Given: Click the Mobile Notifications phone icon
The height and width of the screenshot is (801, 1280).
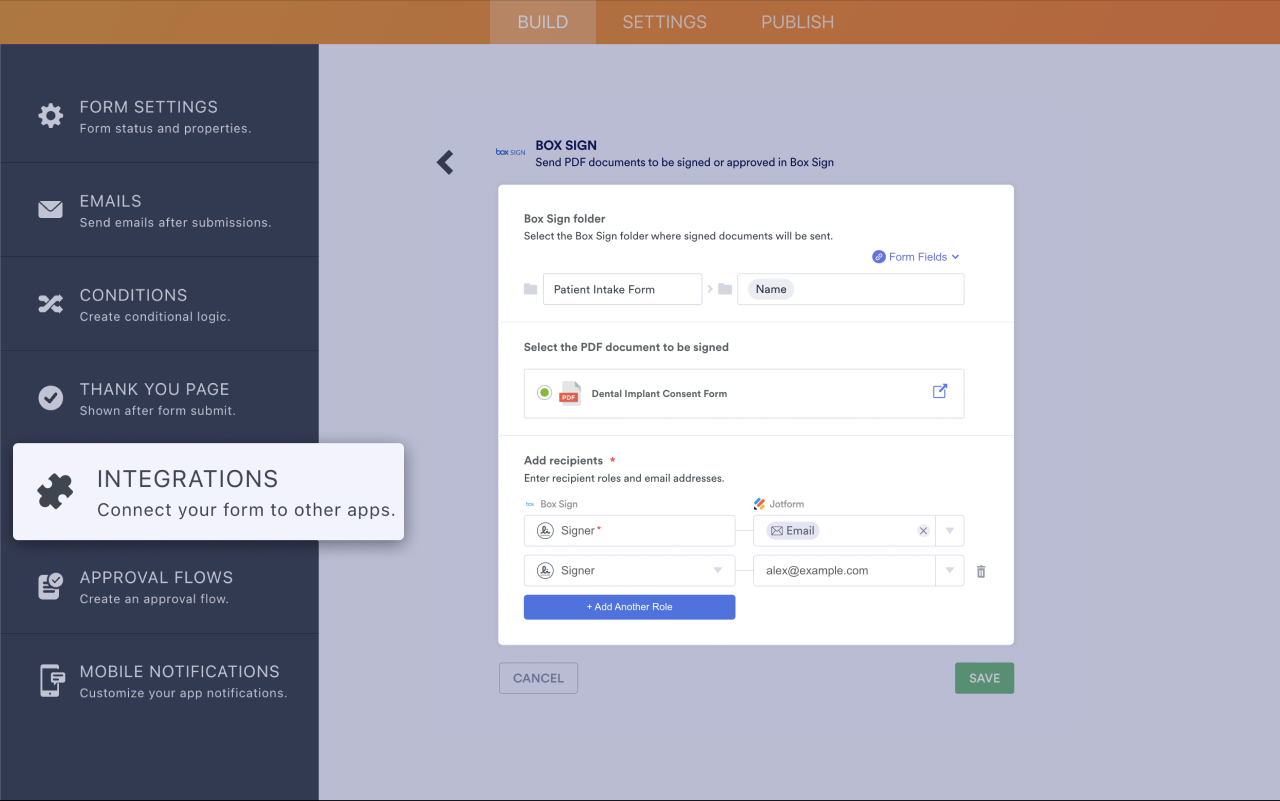Looking at the screenshot, I should [x=51, y=681].
